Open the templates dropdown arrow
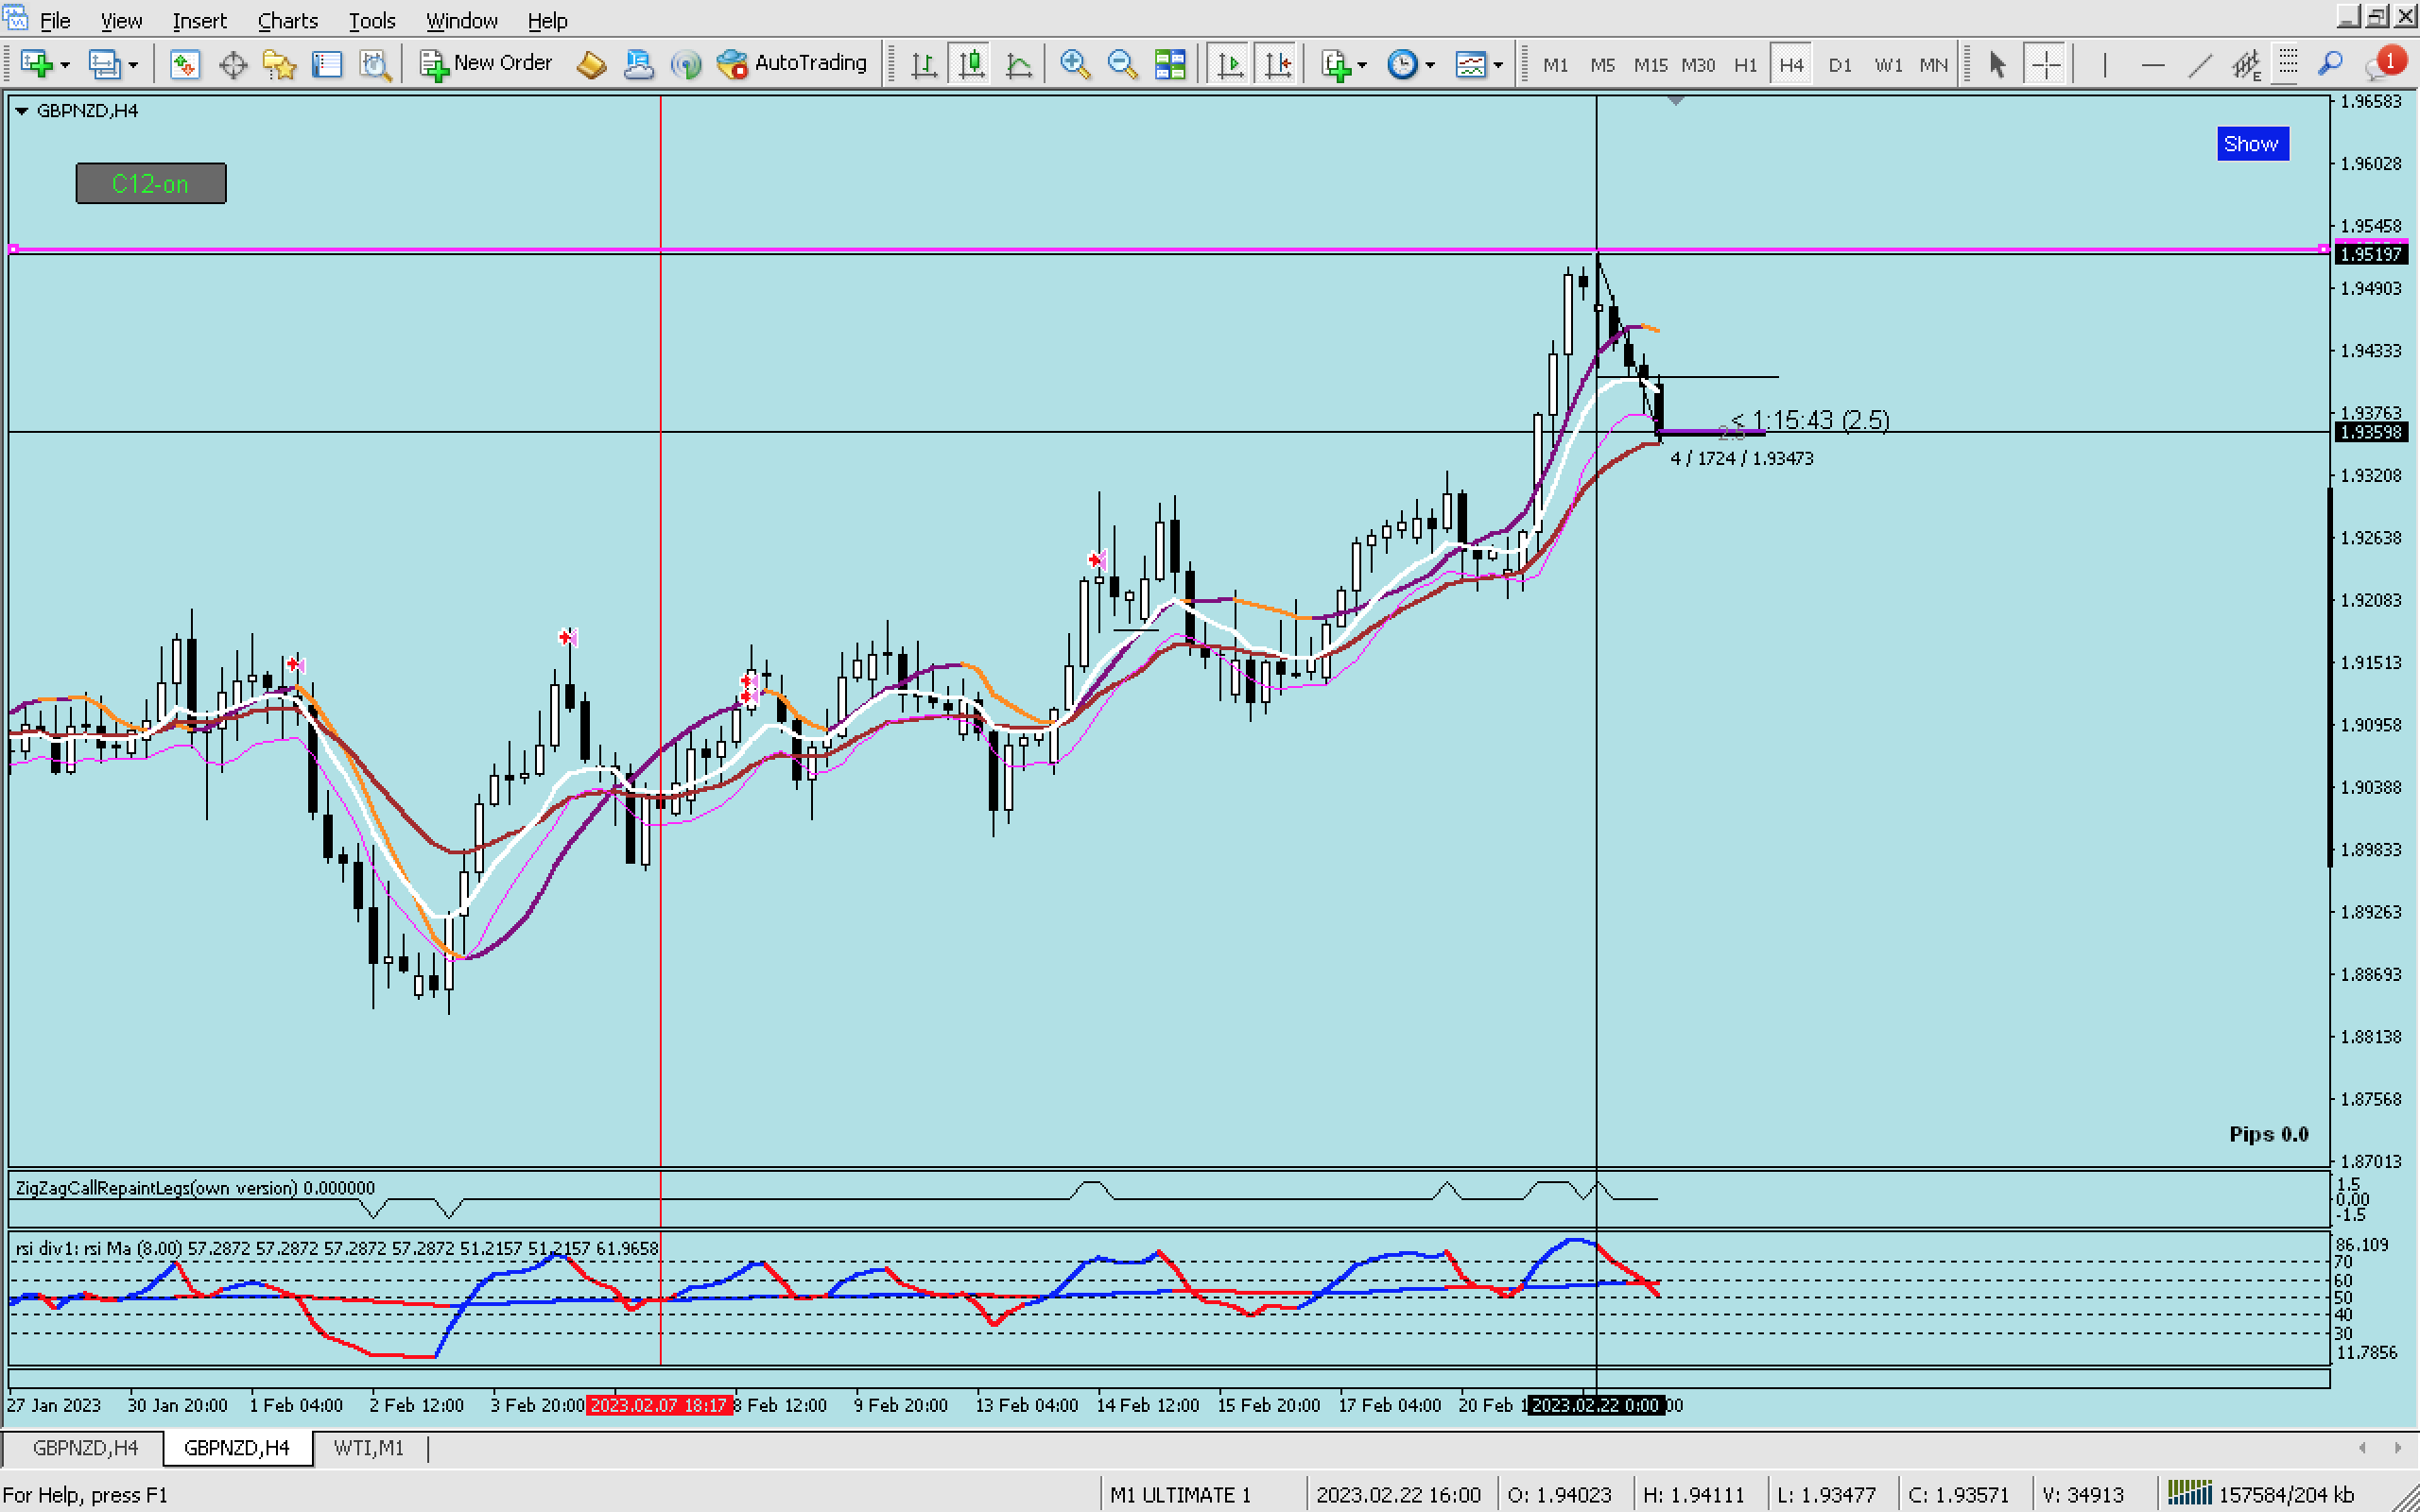The image size is (2420, 1512). [x=1498, y=65]
